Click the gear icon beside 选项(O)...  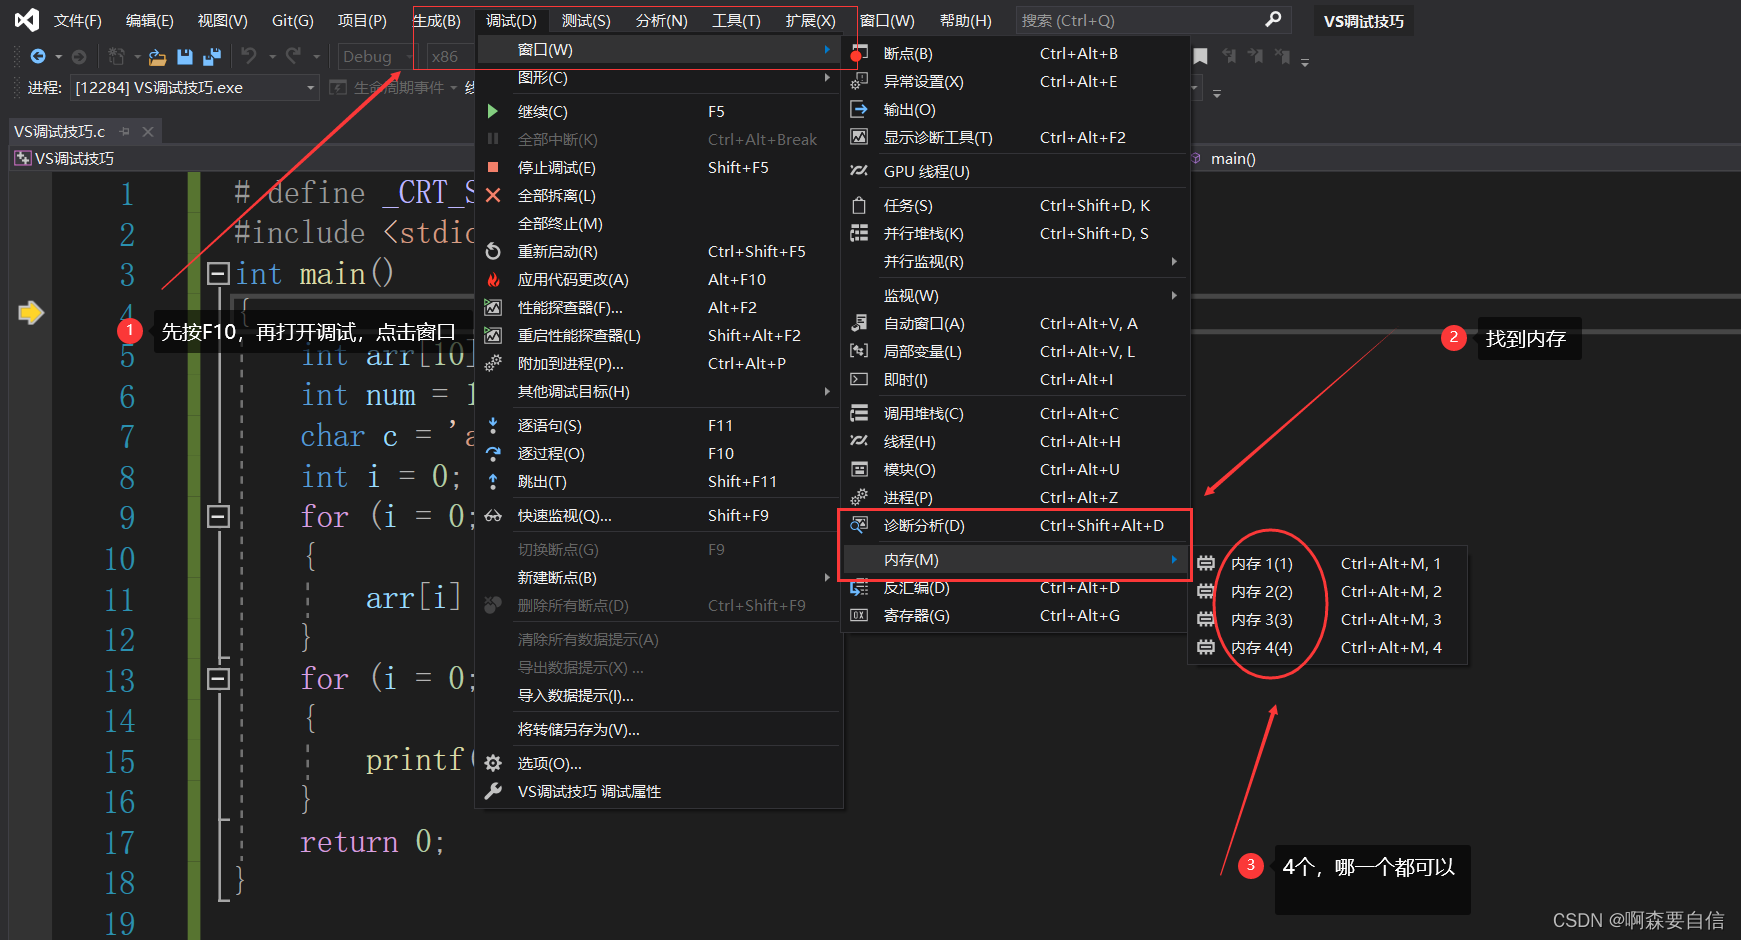click(493, 763)
